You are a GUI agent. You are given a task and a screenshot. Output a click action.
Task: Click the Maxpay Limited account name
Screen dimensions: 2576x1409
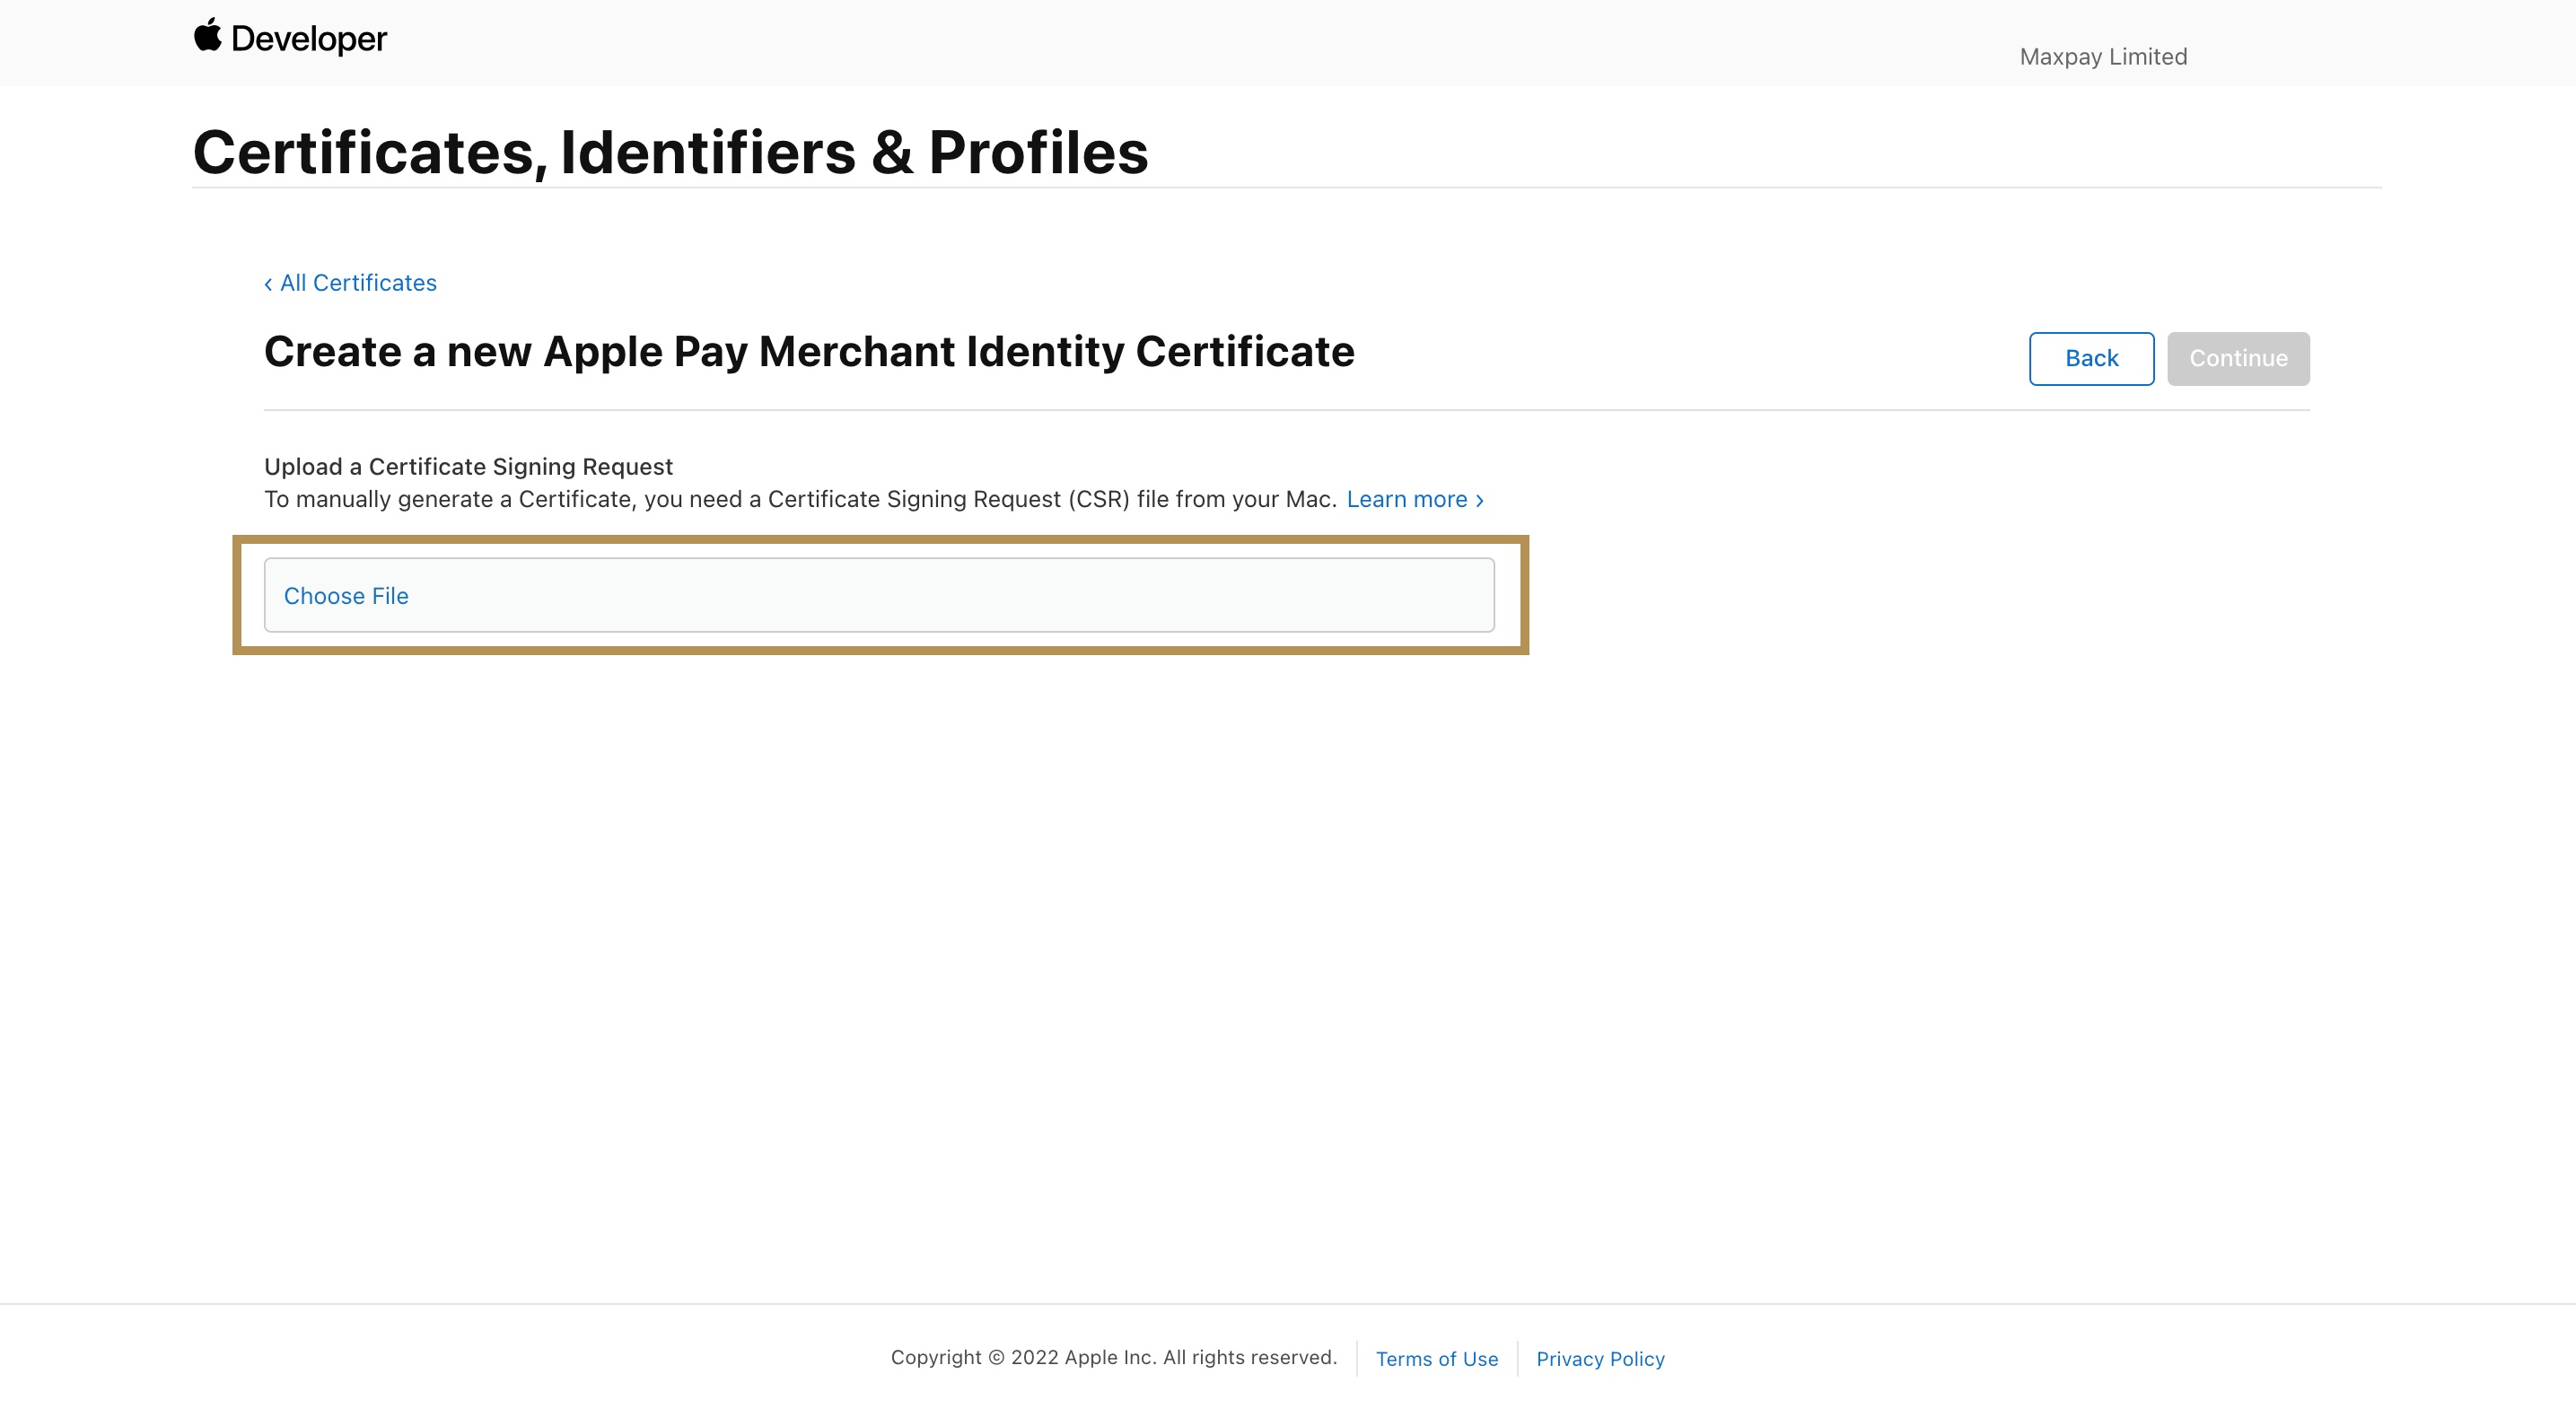point(2102,56)
